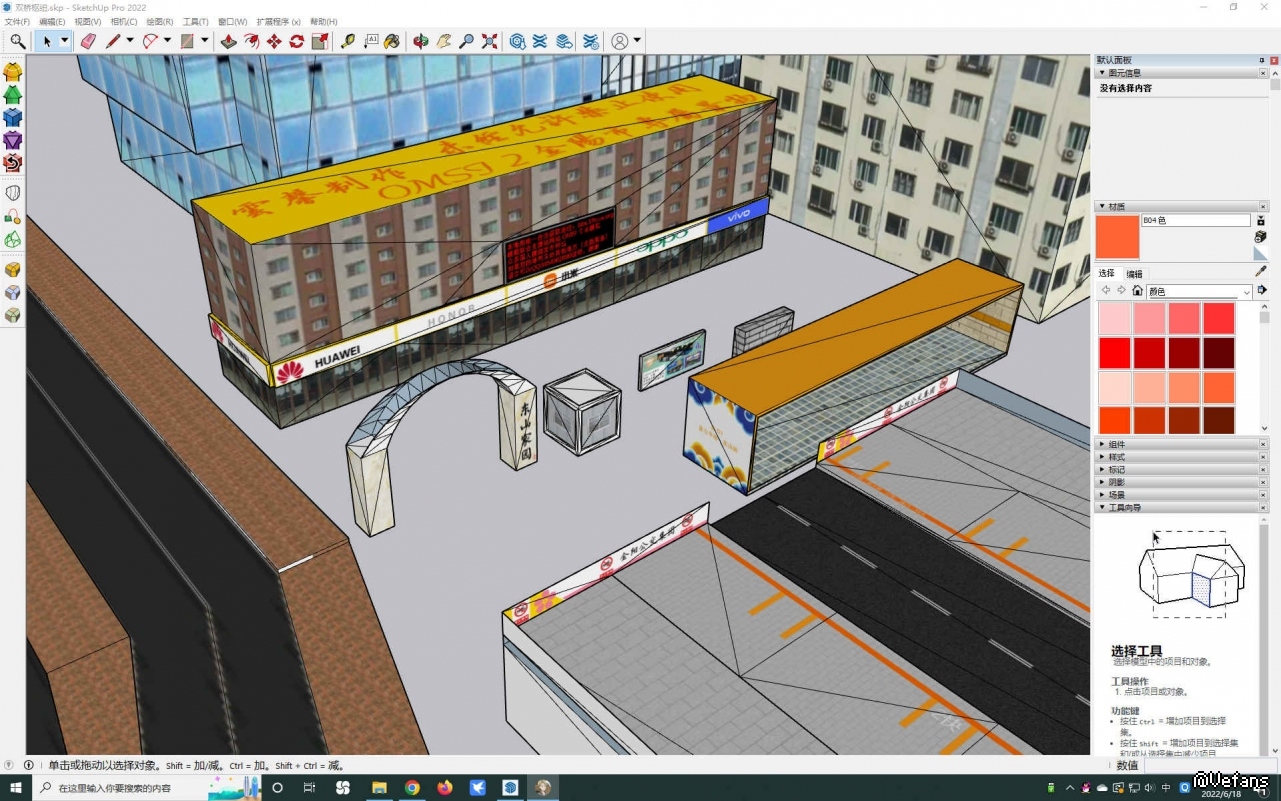The width and height of the screenshot is (1281, 801).
Task: Click the Zoom Extents tool
Action: point(489,41)
